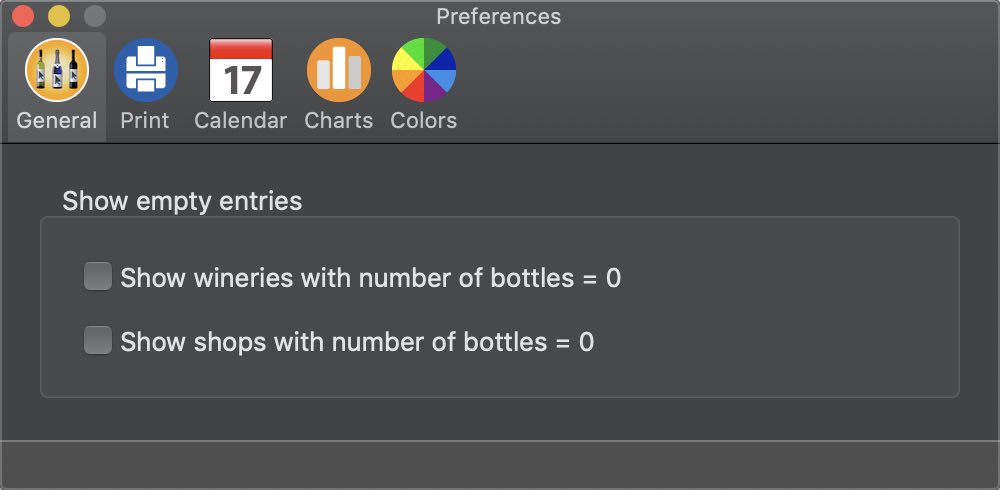Click the 'Show empty entries' section heading
Screen dimensions: 1000x490
[182, 202]
